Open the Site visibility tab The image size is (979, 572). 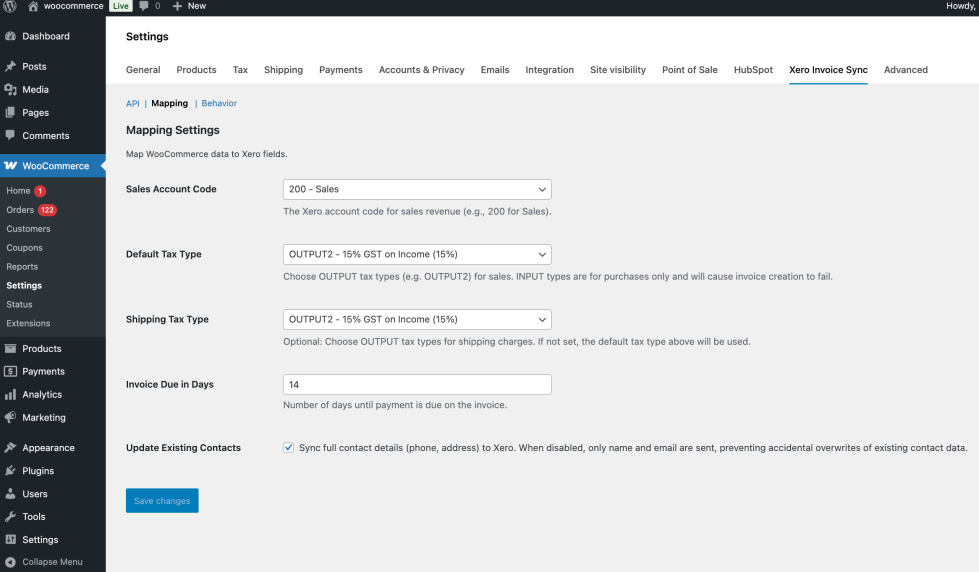click(618, 70)
